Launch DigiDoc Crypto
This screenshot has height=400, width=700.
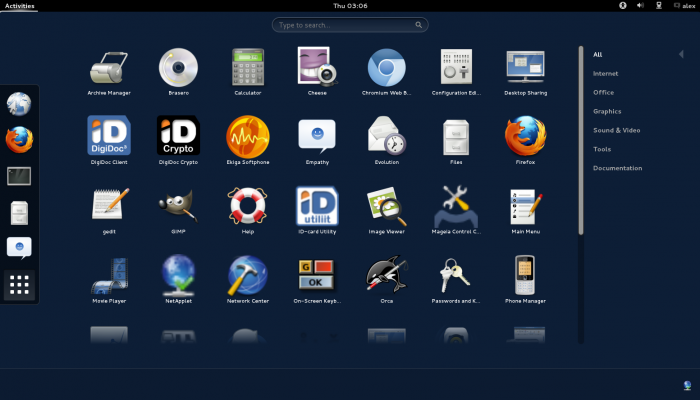coord(179,141)
